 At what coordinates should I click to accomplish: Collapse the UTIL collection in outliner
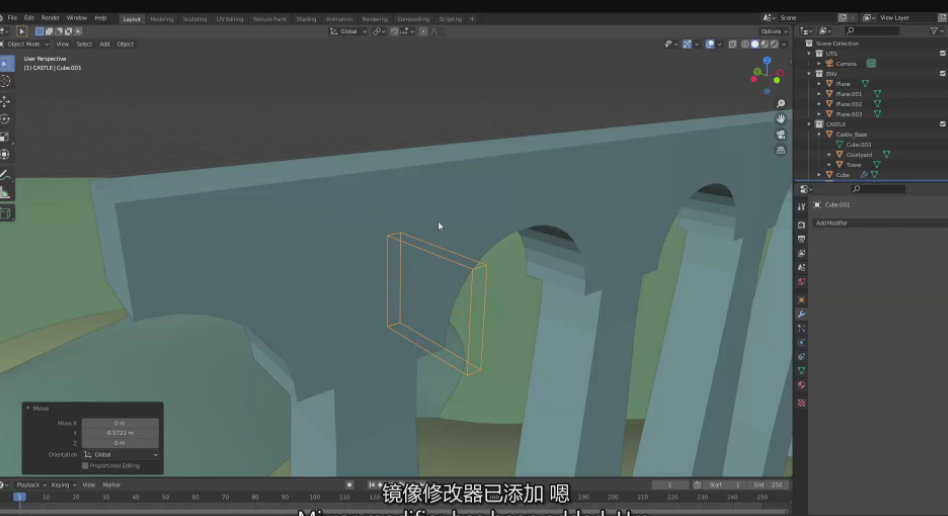[809, 53]
